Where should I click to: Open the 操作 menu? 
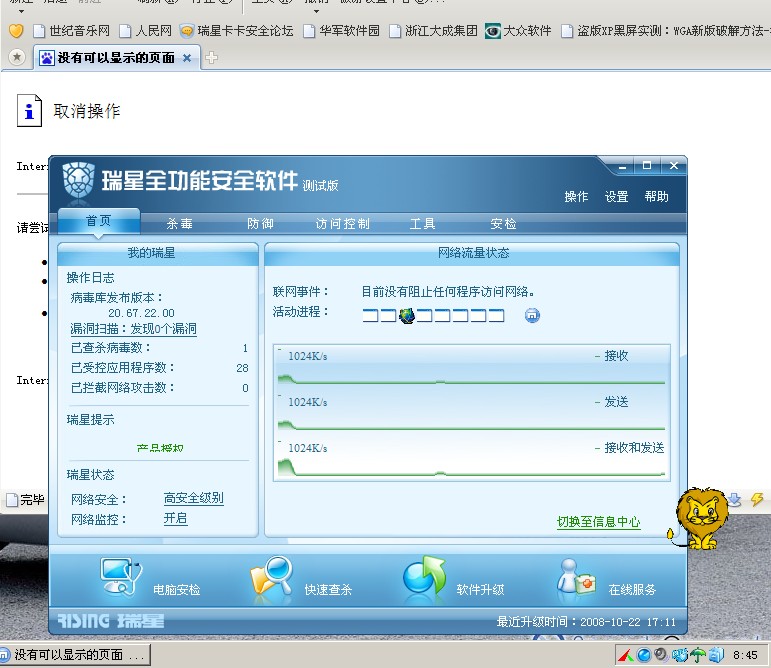tap(576, 197)
